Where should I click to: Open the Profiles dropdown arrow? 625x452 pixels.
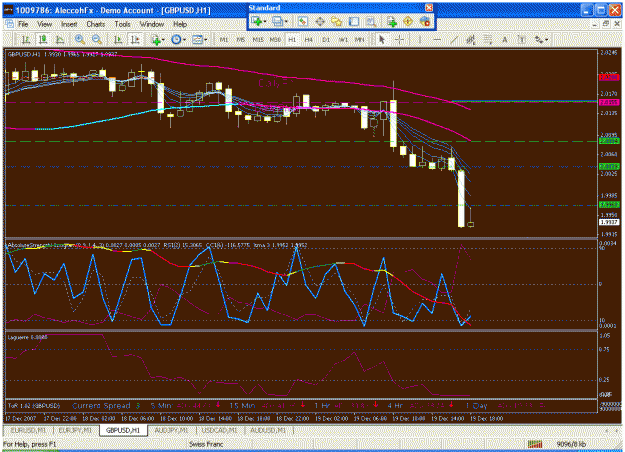click(286, 22)
